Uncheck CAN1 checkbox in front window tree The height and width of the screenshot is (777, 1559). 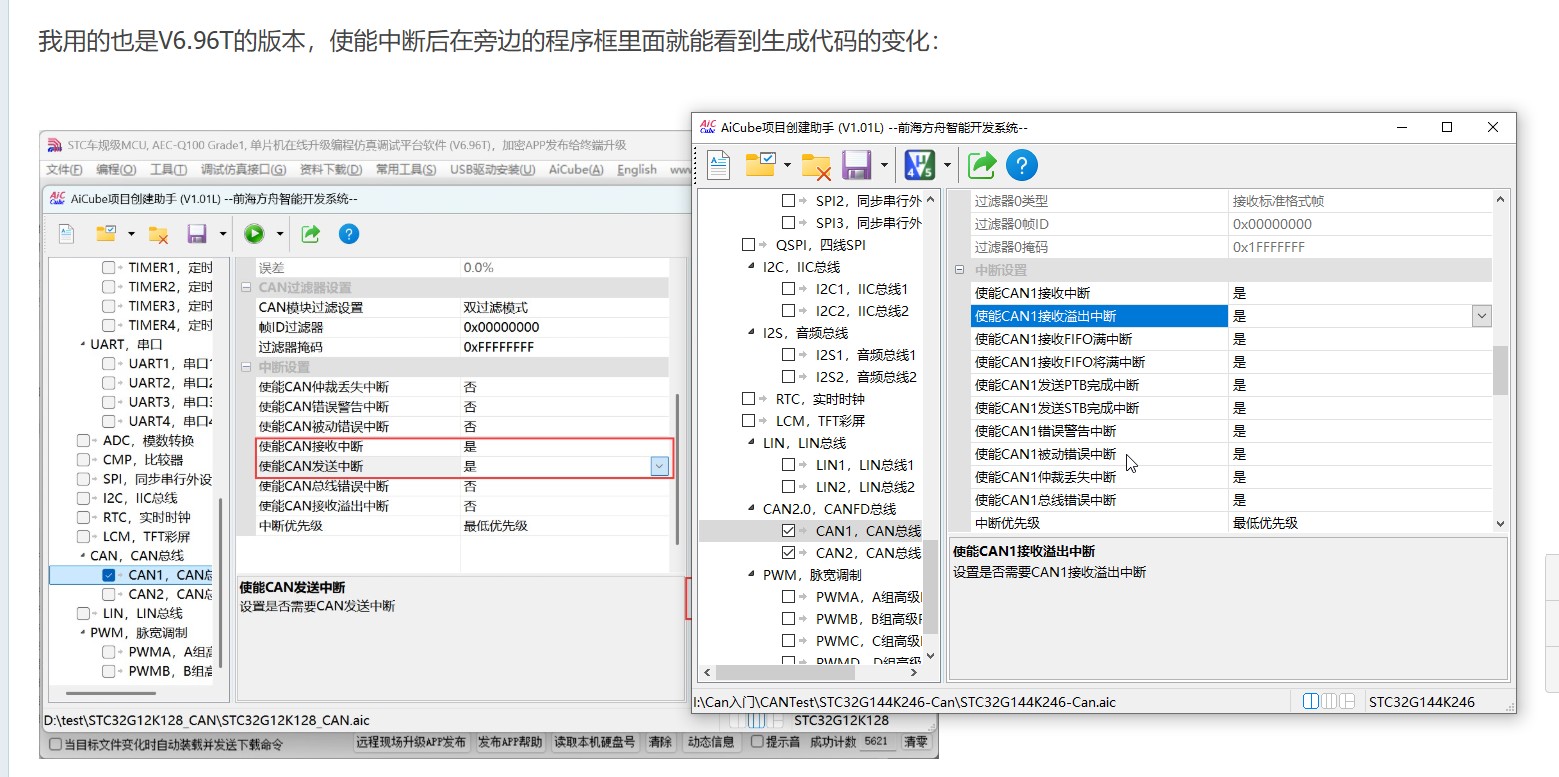point(788,531)
